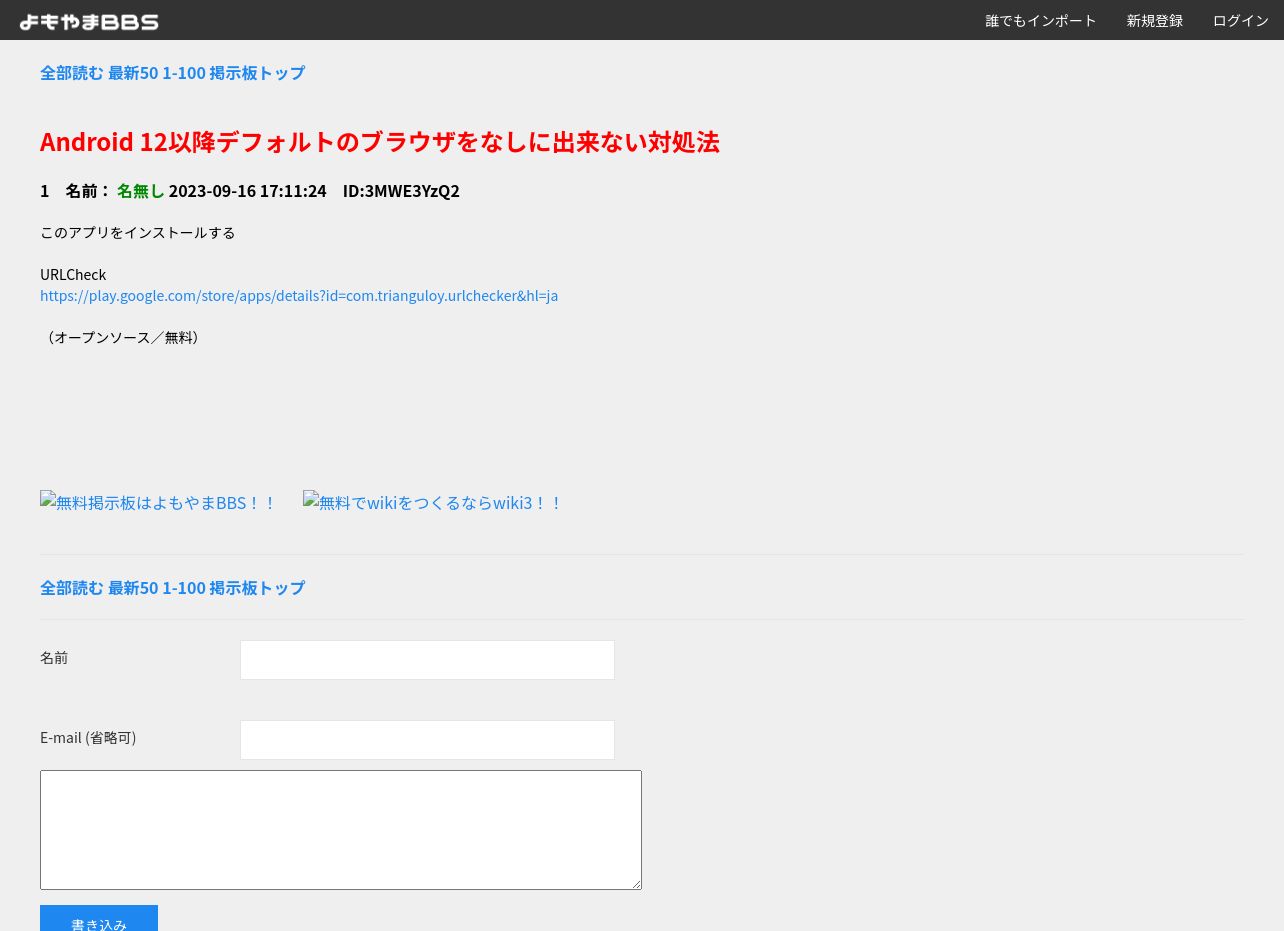
Task: Click the top 掲示板トップ link
Action: (x=257, y=73)
